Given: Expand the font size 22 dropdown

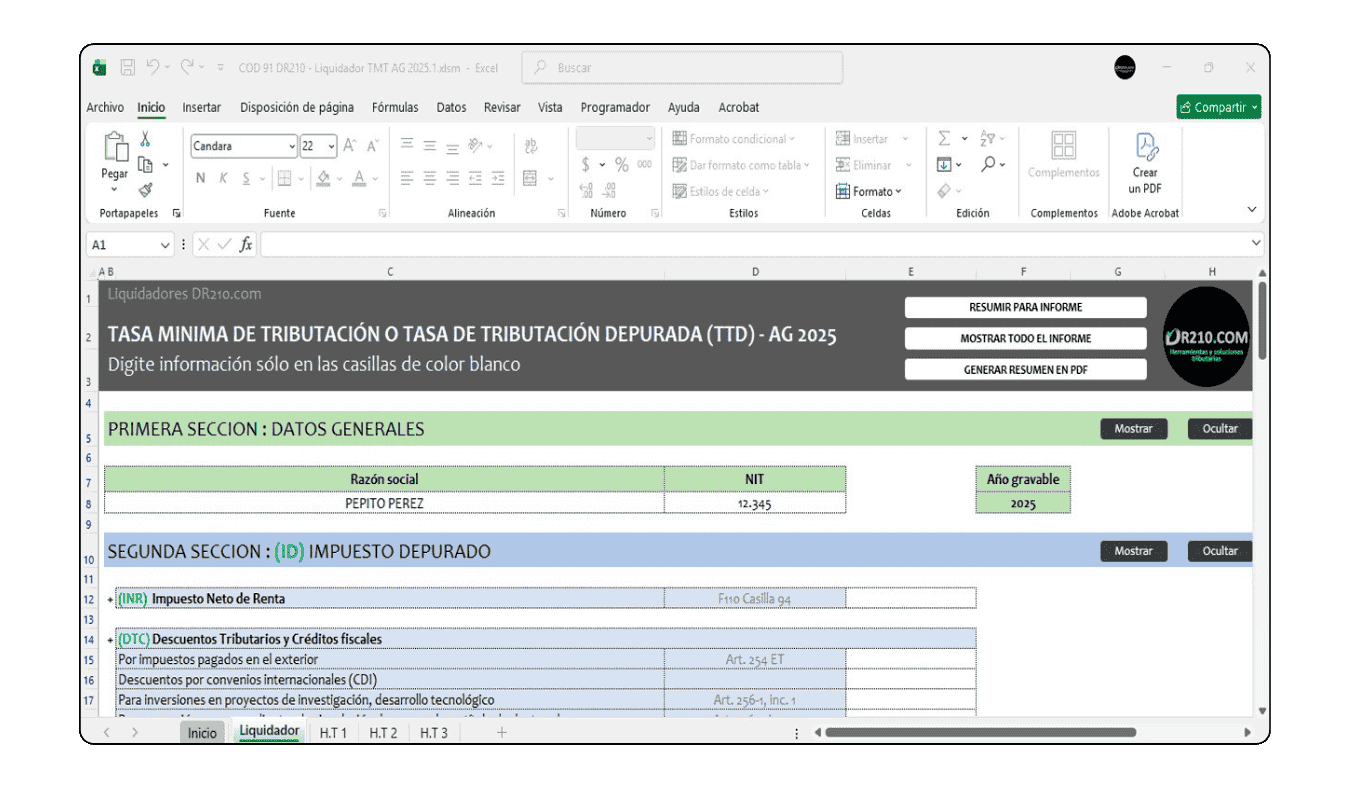Looking at the screenshot, I should point(331,145).
